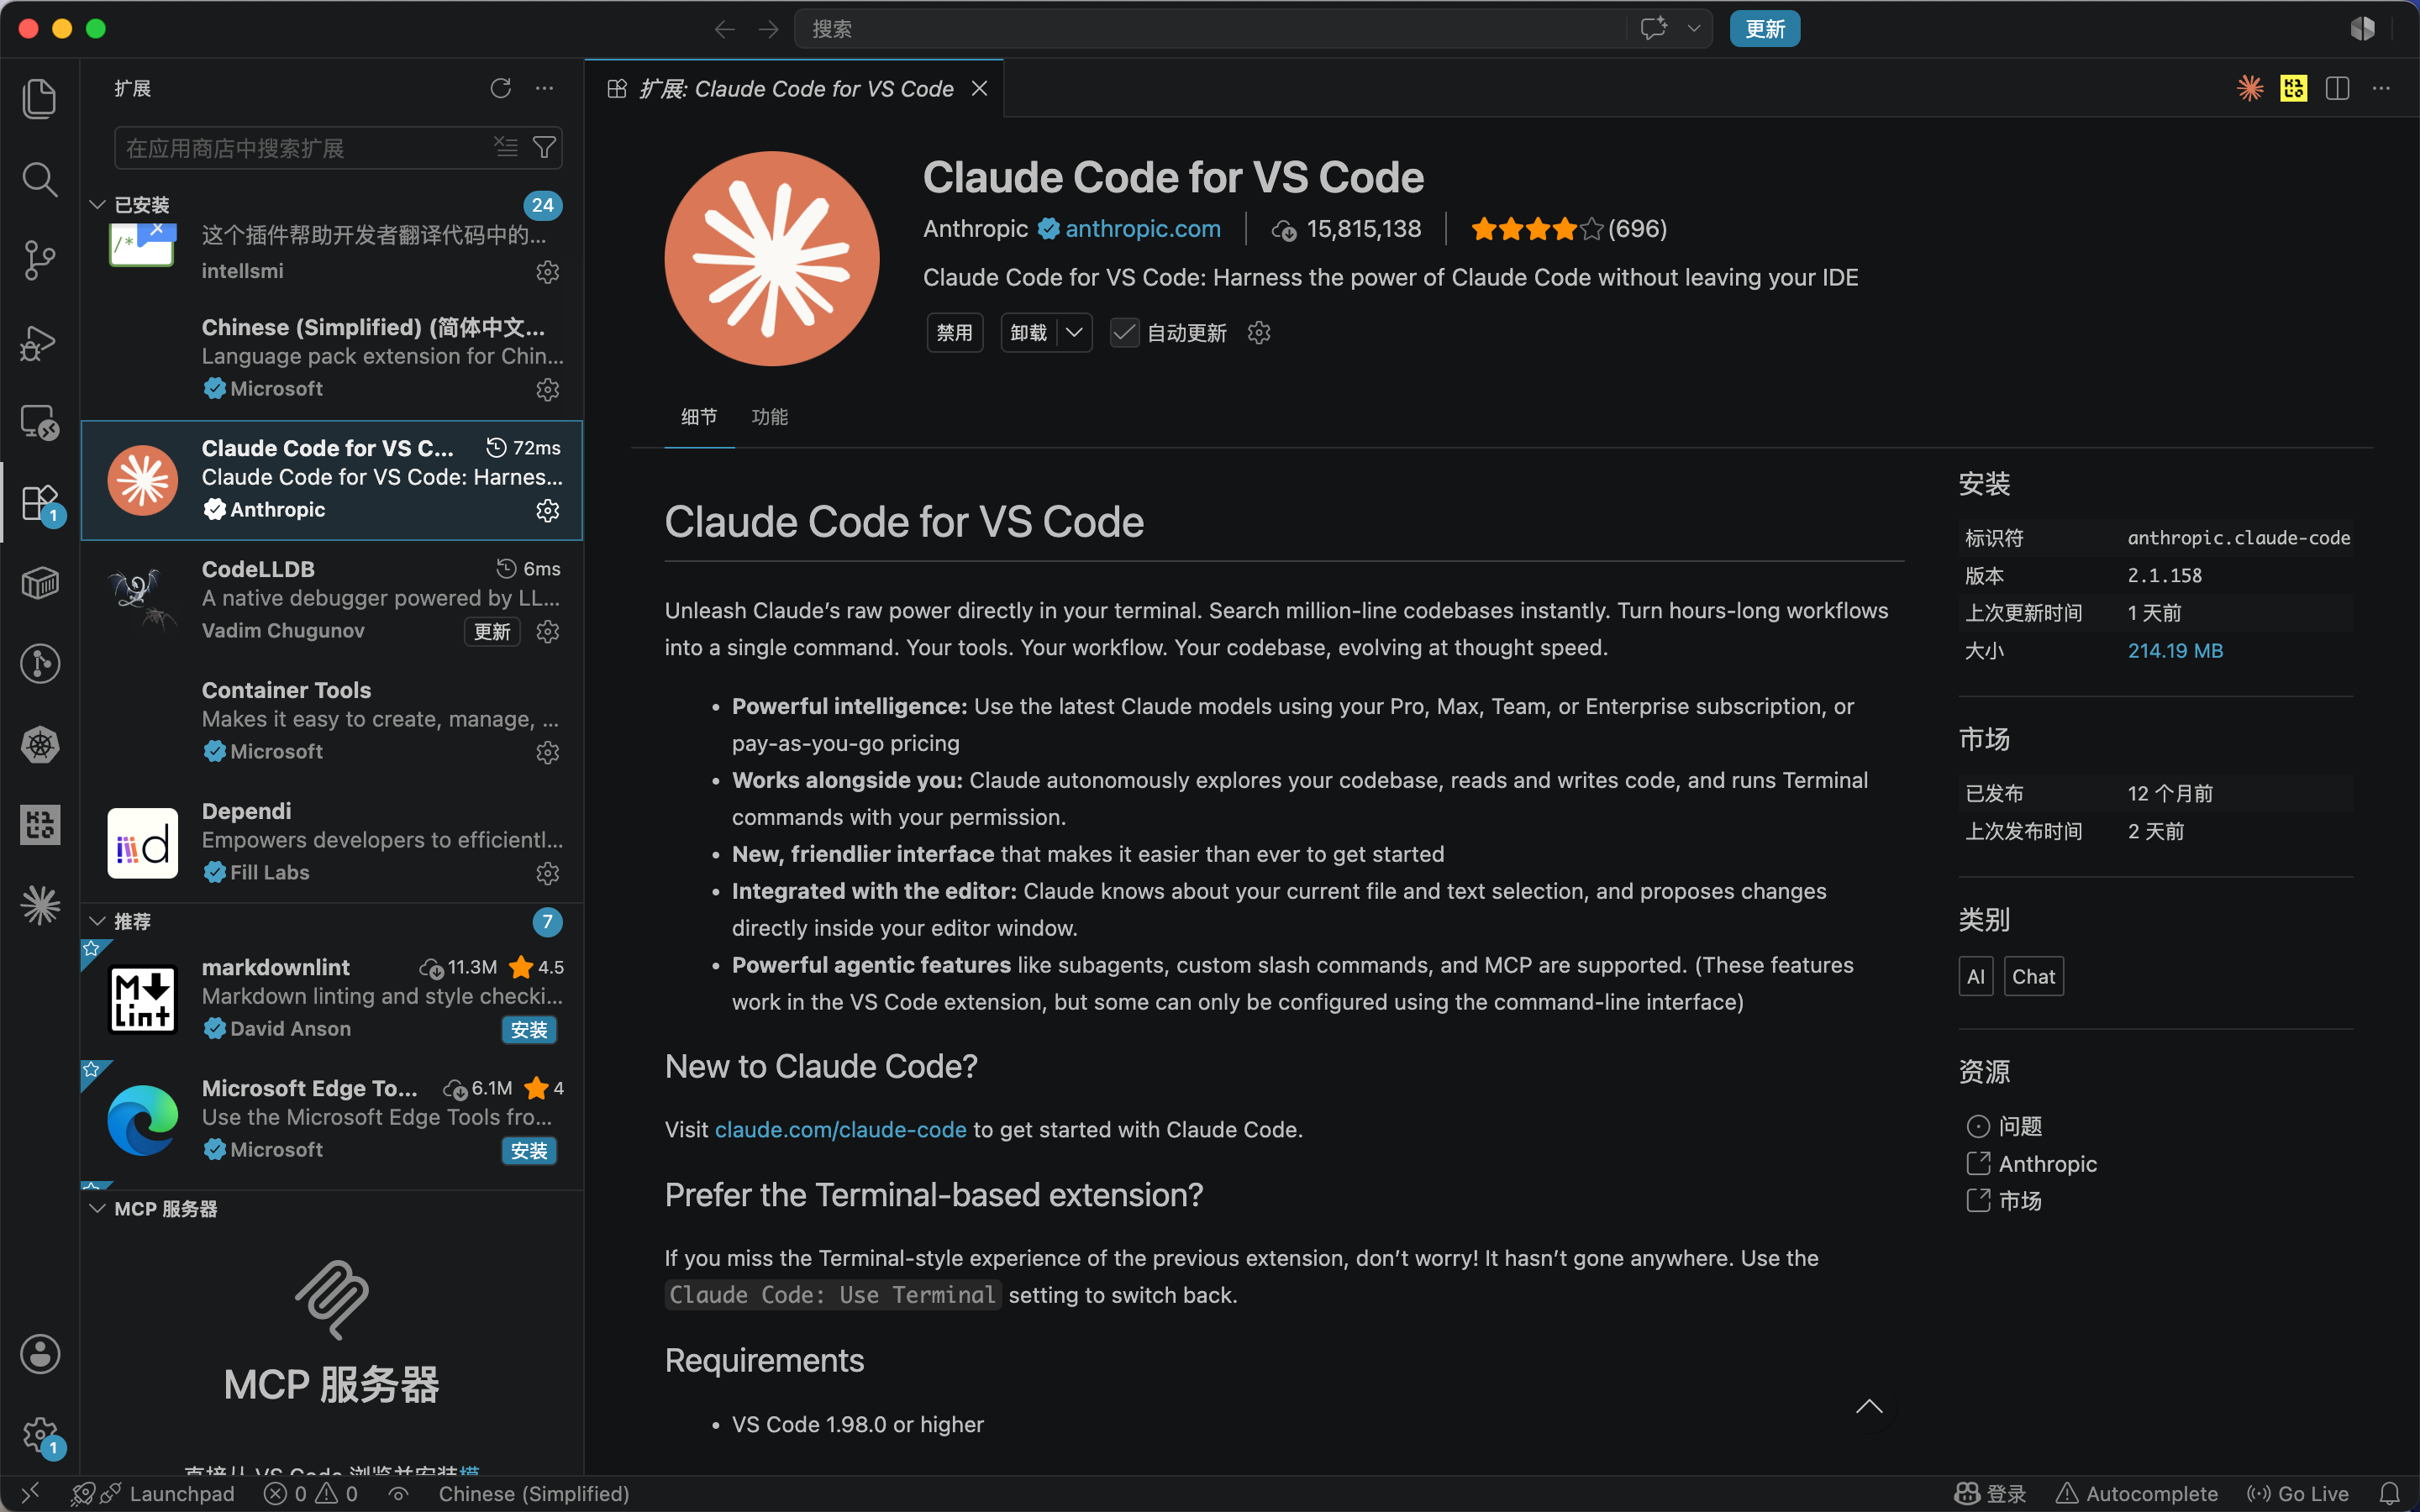Select Chinese (Simplified) language pack item
2420x1512 pixels.
332,358
